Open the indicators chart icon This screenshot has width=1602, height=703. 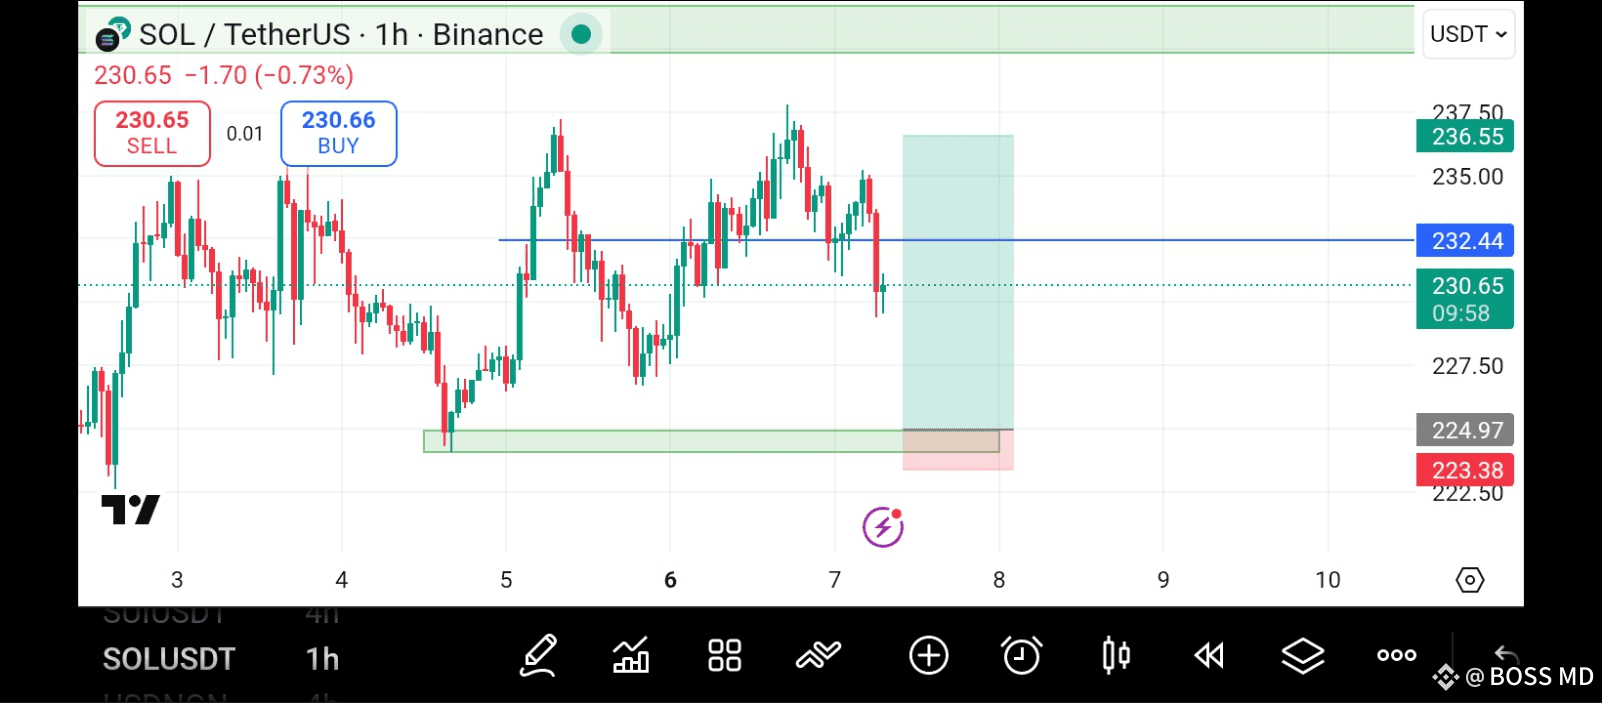[x=631, y=656]
